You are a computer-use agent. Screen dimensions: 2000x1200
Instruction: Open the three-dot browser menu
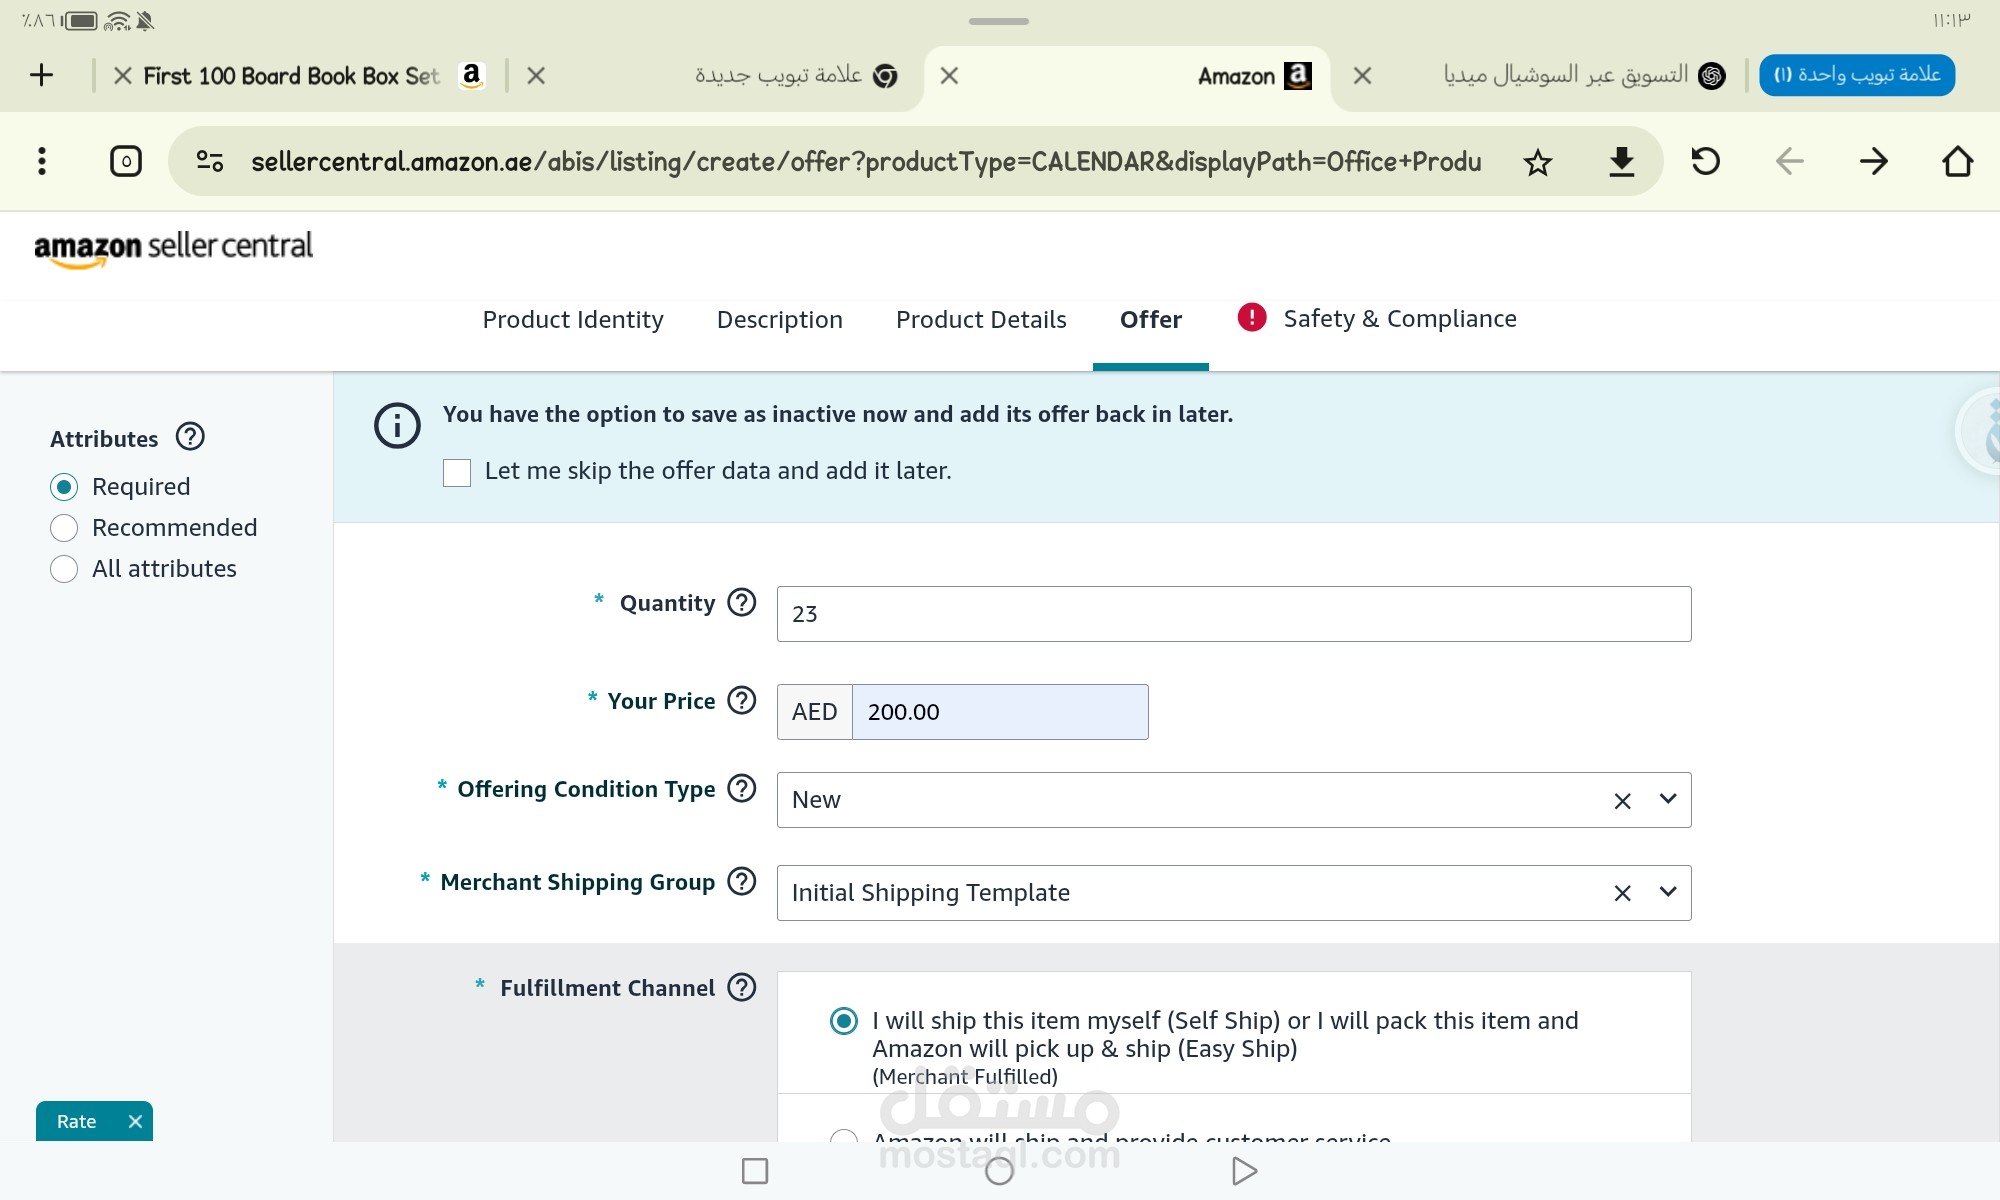(x=42, y=161)
